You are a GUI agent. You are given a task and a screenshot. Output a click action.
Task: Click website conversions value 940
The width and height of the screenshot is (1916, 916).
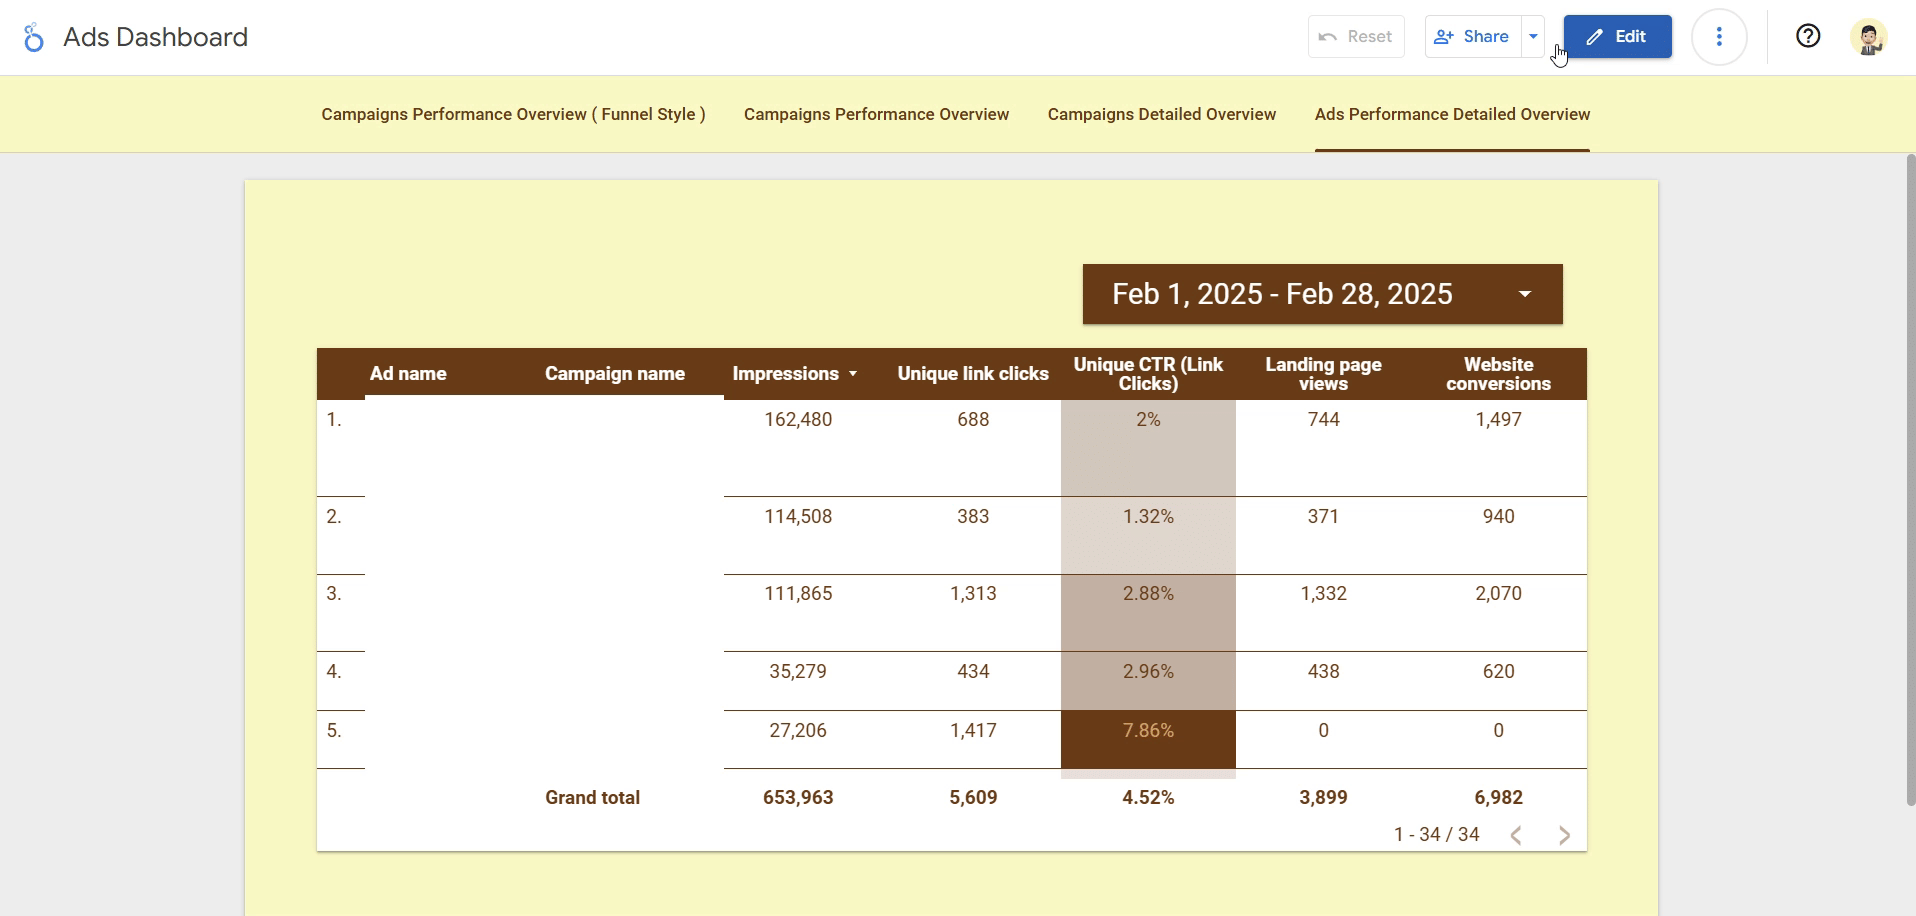click(1498, 517)
